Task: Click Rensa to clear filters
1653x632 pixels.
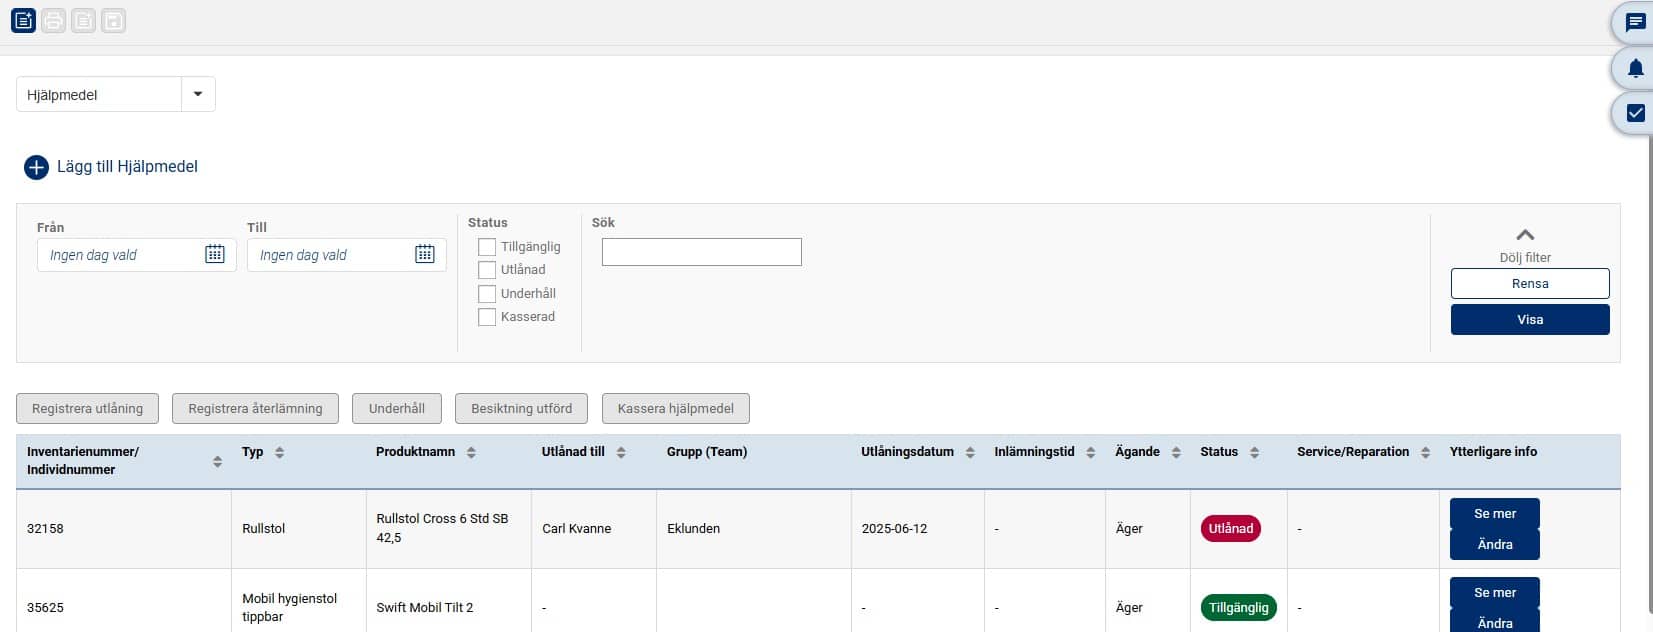Action: tap(1529, 284)
